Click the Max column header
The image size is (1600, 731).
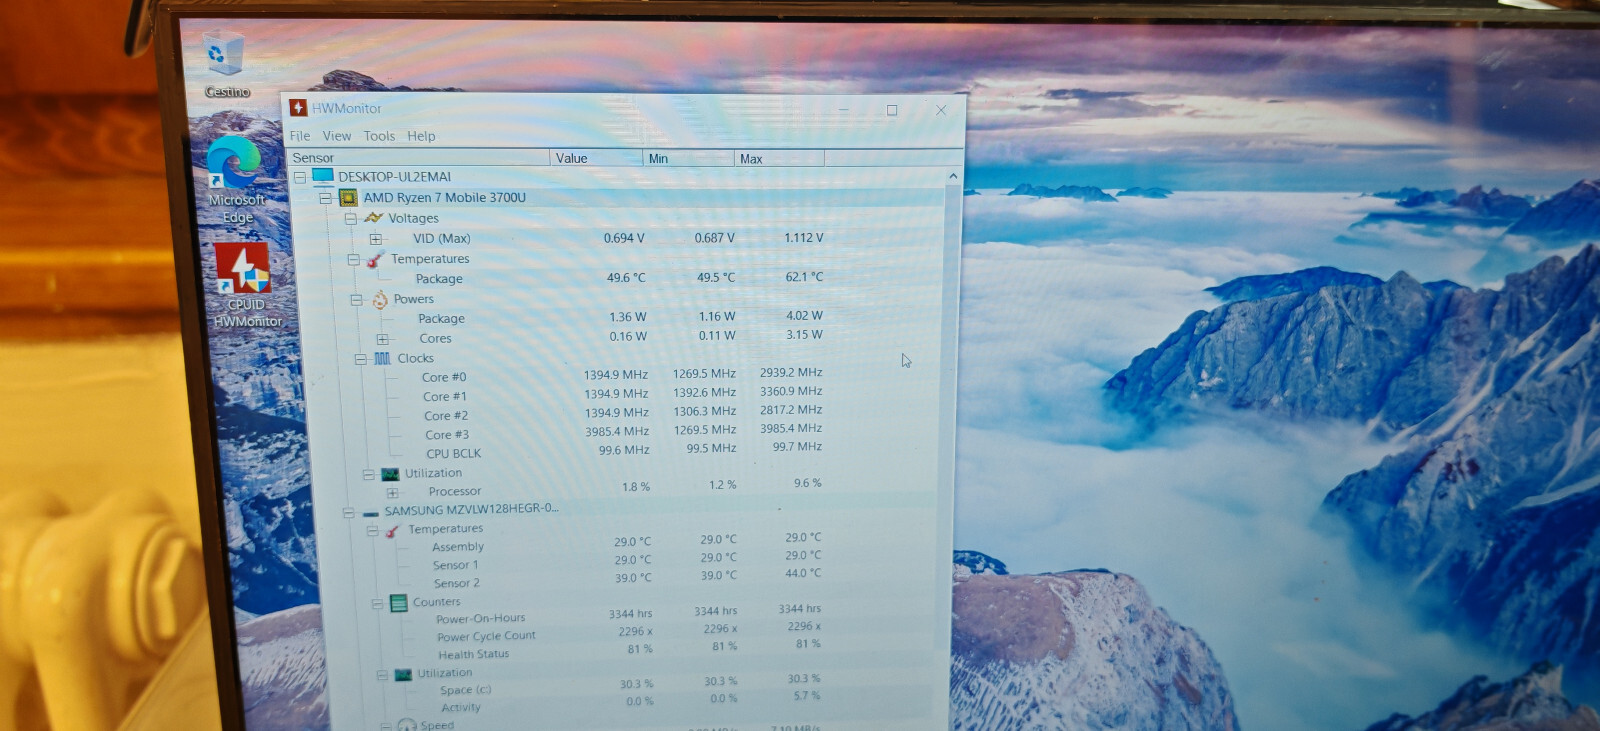click(779, 158)
